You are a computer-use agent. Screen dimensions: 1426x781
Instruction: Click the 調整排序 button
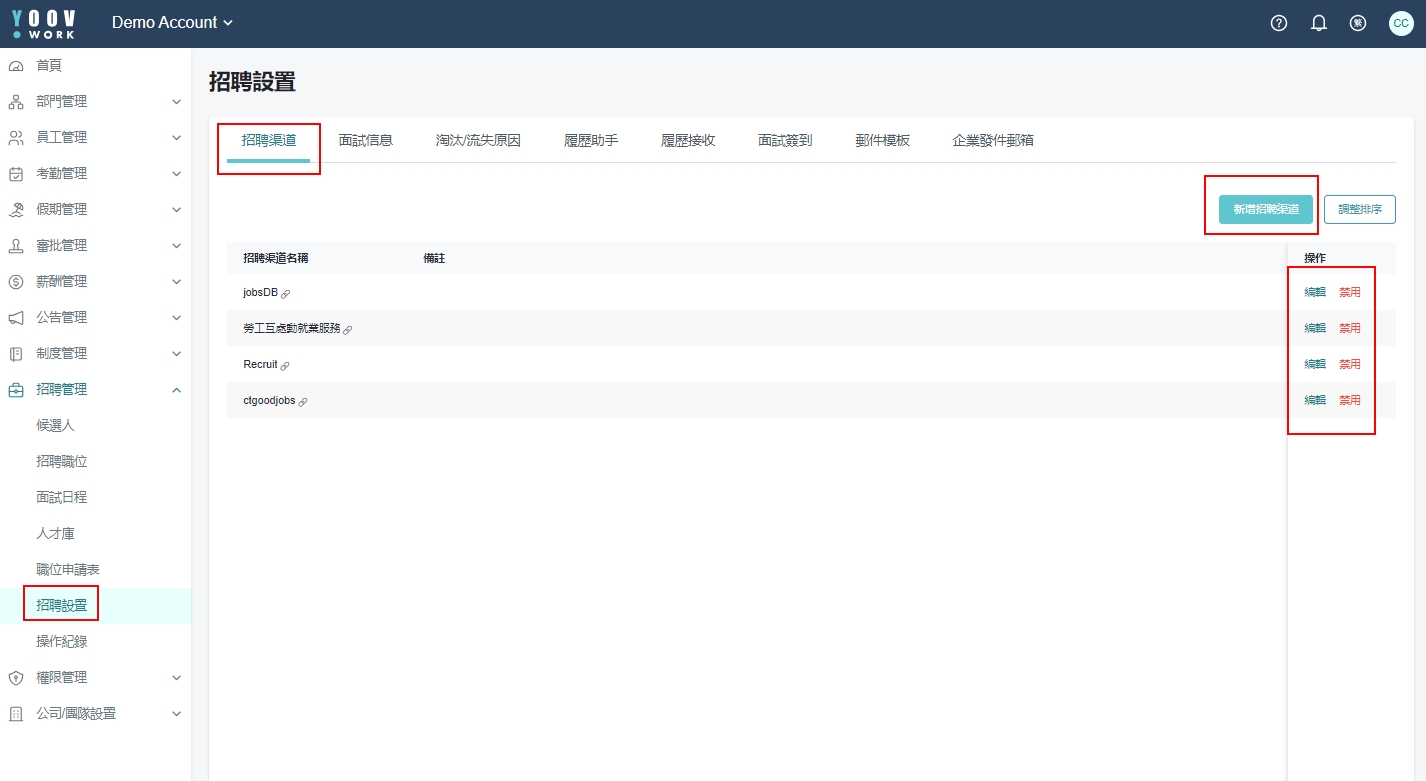pyautogui.click(x=1359, y=209)
